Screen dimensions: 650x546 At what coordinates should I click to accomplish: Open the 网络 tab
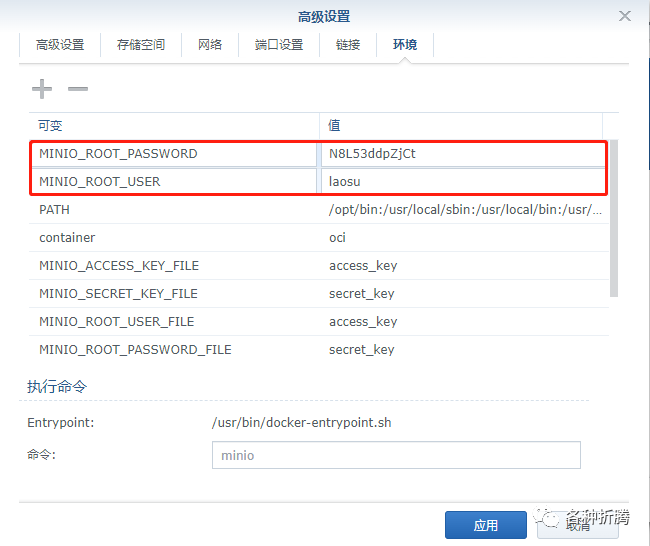tap(210, 45)
